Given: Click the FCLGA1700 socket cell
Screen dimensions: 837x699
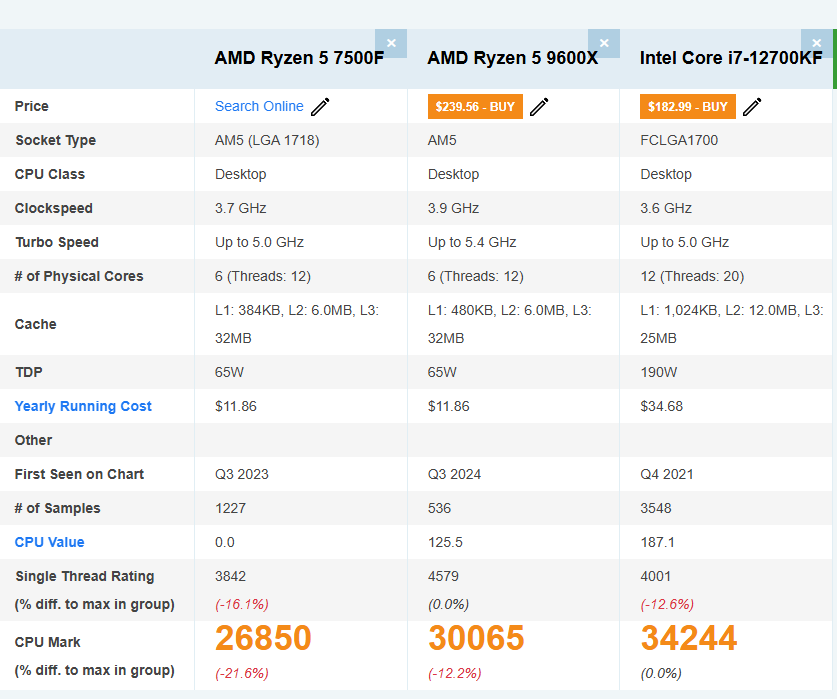Looking at the screenshot, I should point(679,140).
